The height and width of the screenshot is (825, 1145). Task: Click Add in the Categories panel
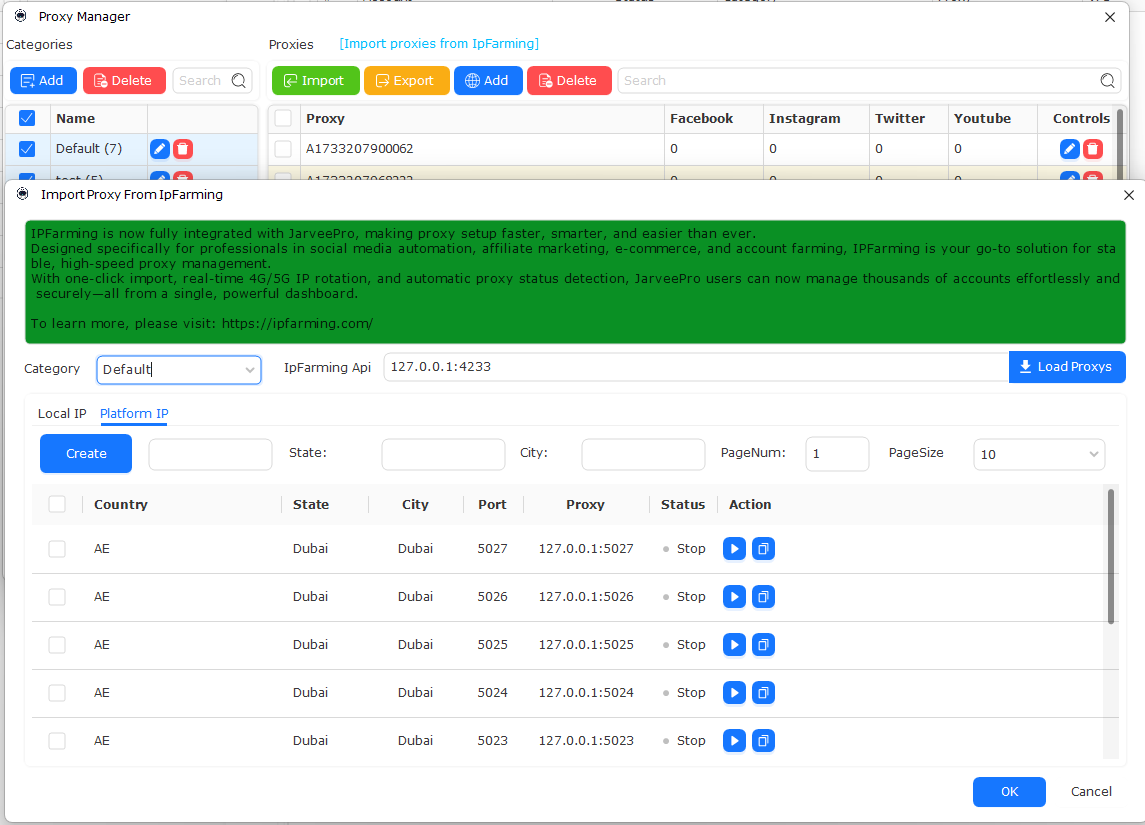click(x=43, y=80)
